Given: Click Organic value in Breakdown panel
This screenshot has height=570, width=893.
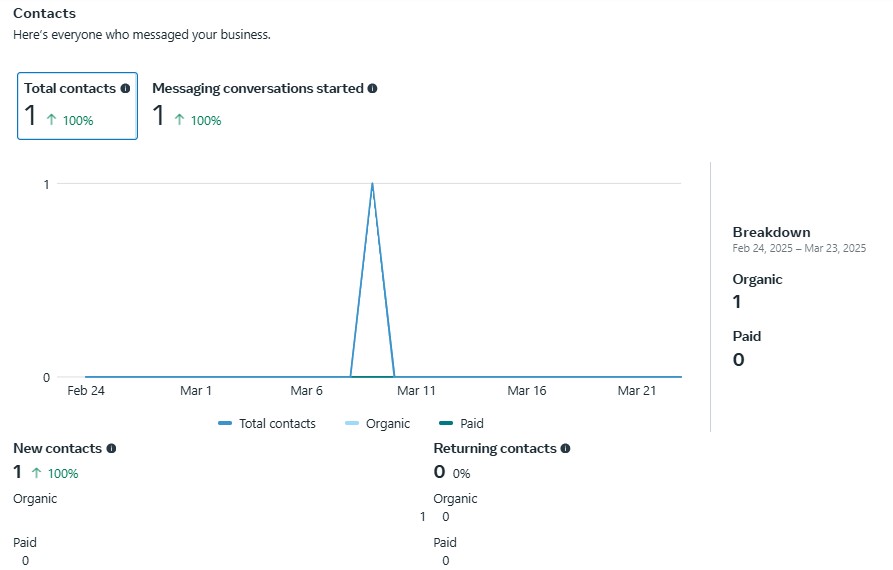Looking at the screenshot, I should point(737,302).
